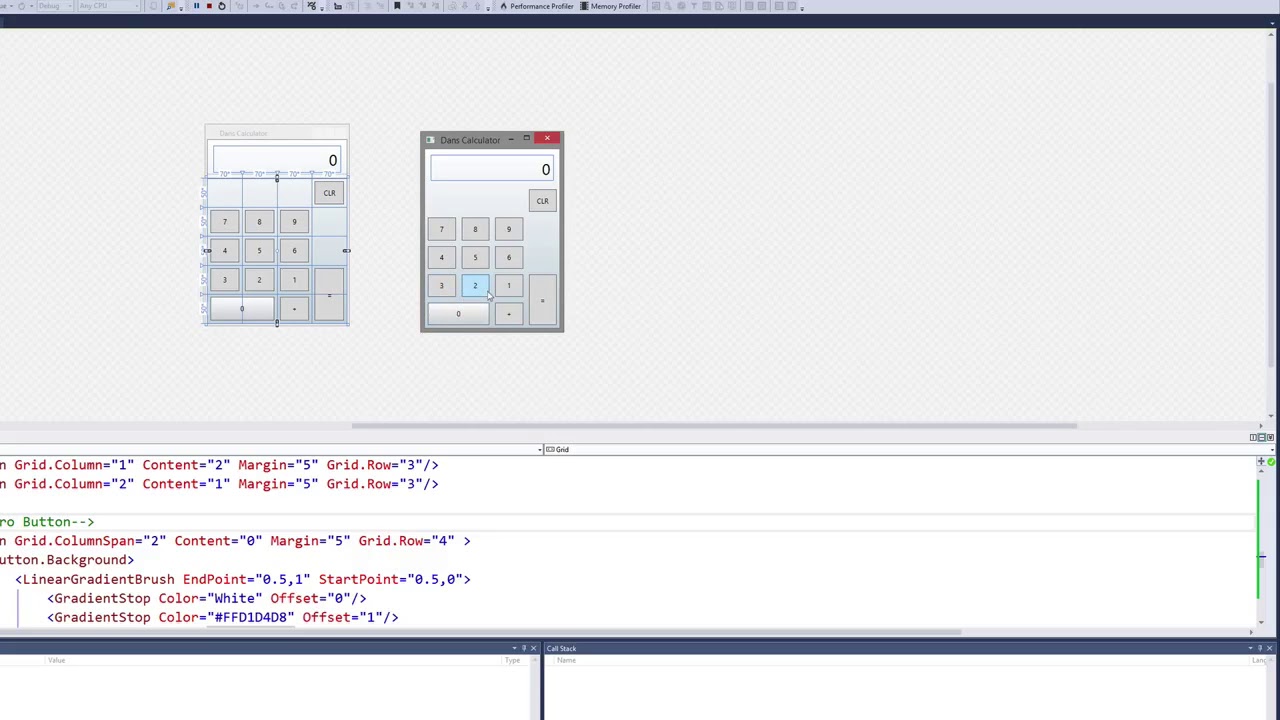This screenshot has width=1280, height=720.
Task: Click the utton.Background tag text
Action: pyautogui.click(x=67, y=560)
